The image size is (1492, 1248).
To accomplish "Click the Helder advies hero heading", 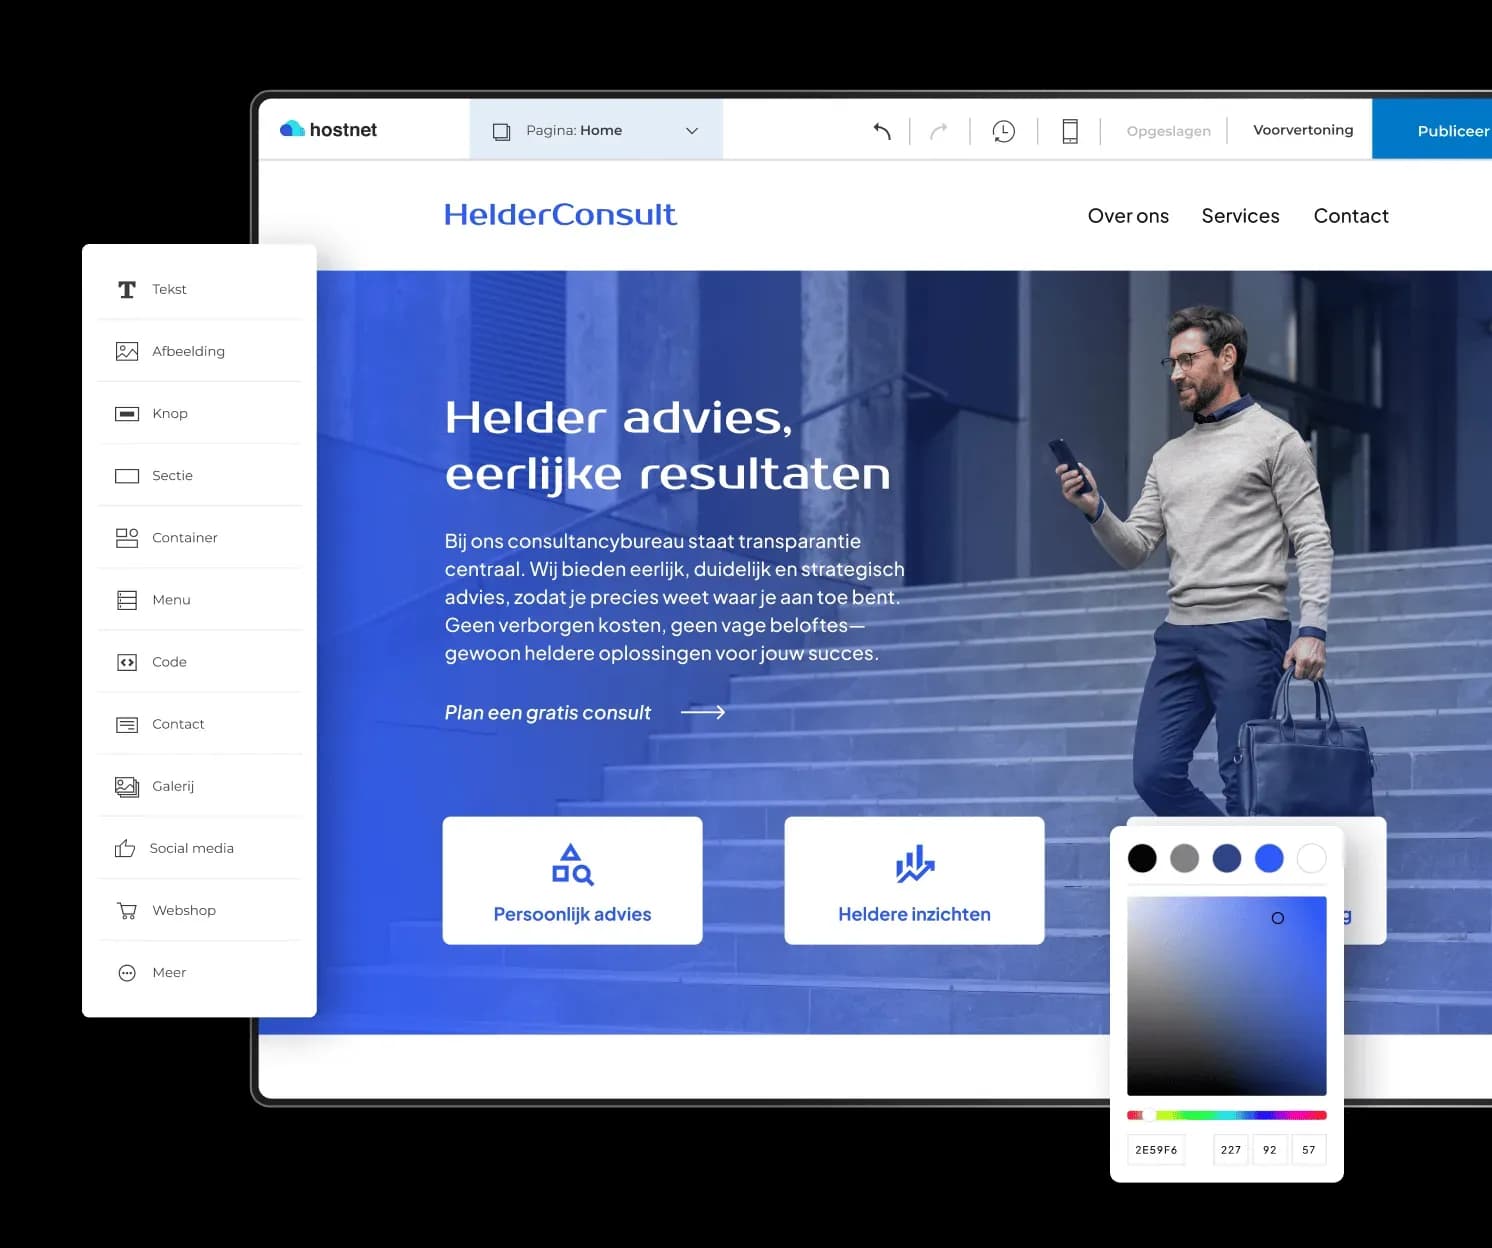I will point(667,446).
